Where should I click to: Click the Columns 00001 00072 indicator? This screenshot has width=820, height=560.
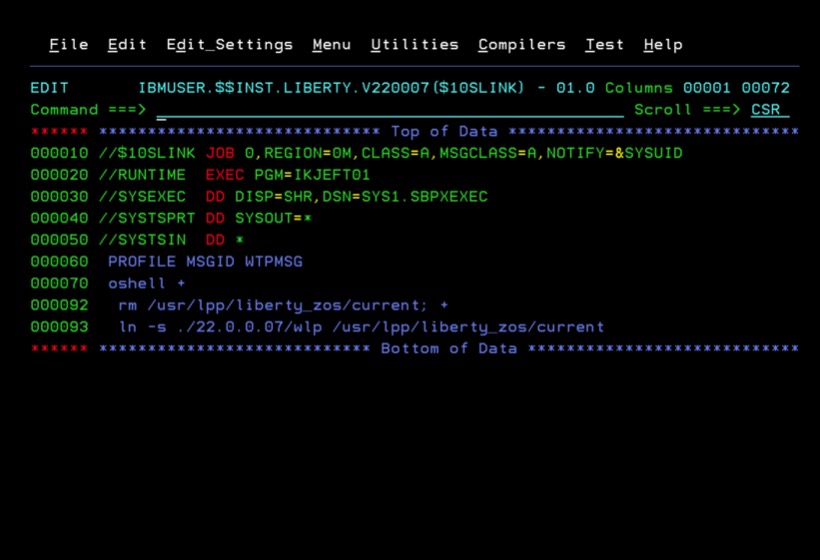697,88
